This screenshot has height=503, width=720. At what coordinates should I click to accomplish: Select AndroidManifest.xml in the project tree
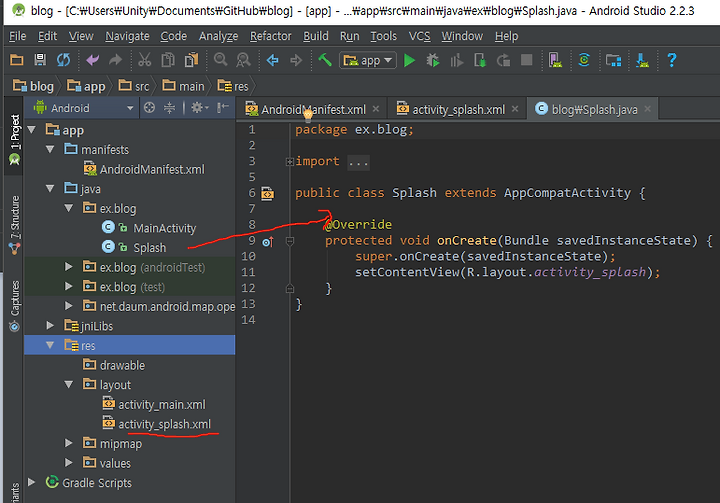152,169
